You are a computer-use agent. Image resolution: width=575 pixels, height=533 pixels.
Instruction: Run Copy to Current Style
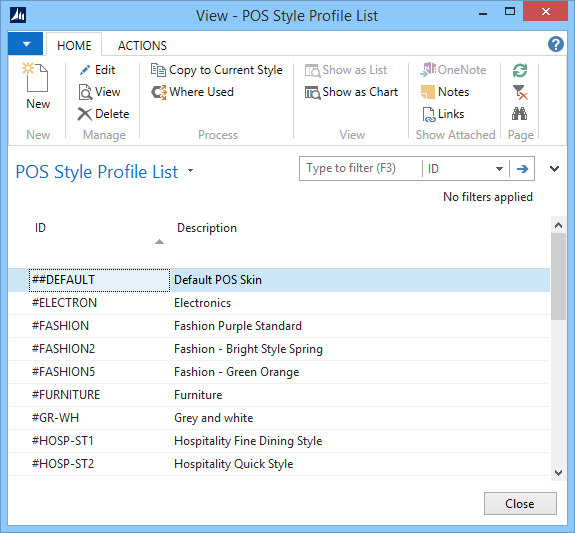coord(217,70)
